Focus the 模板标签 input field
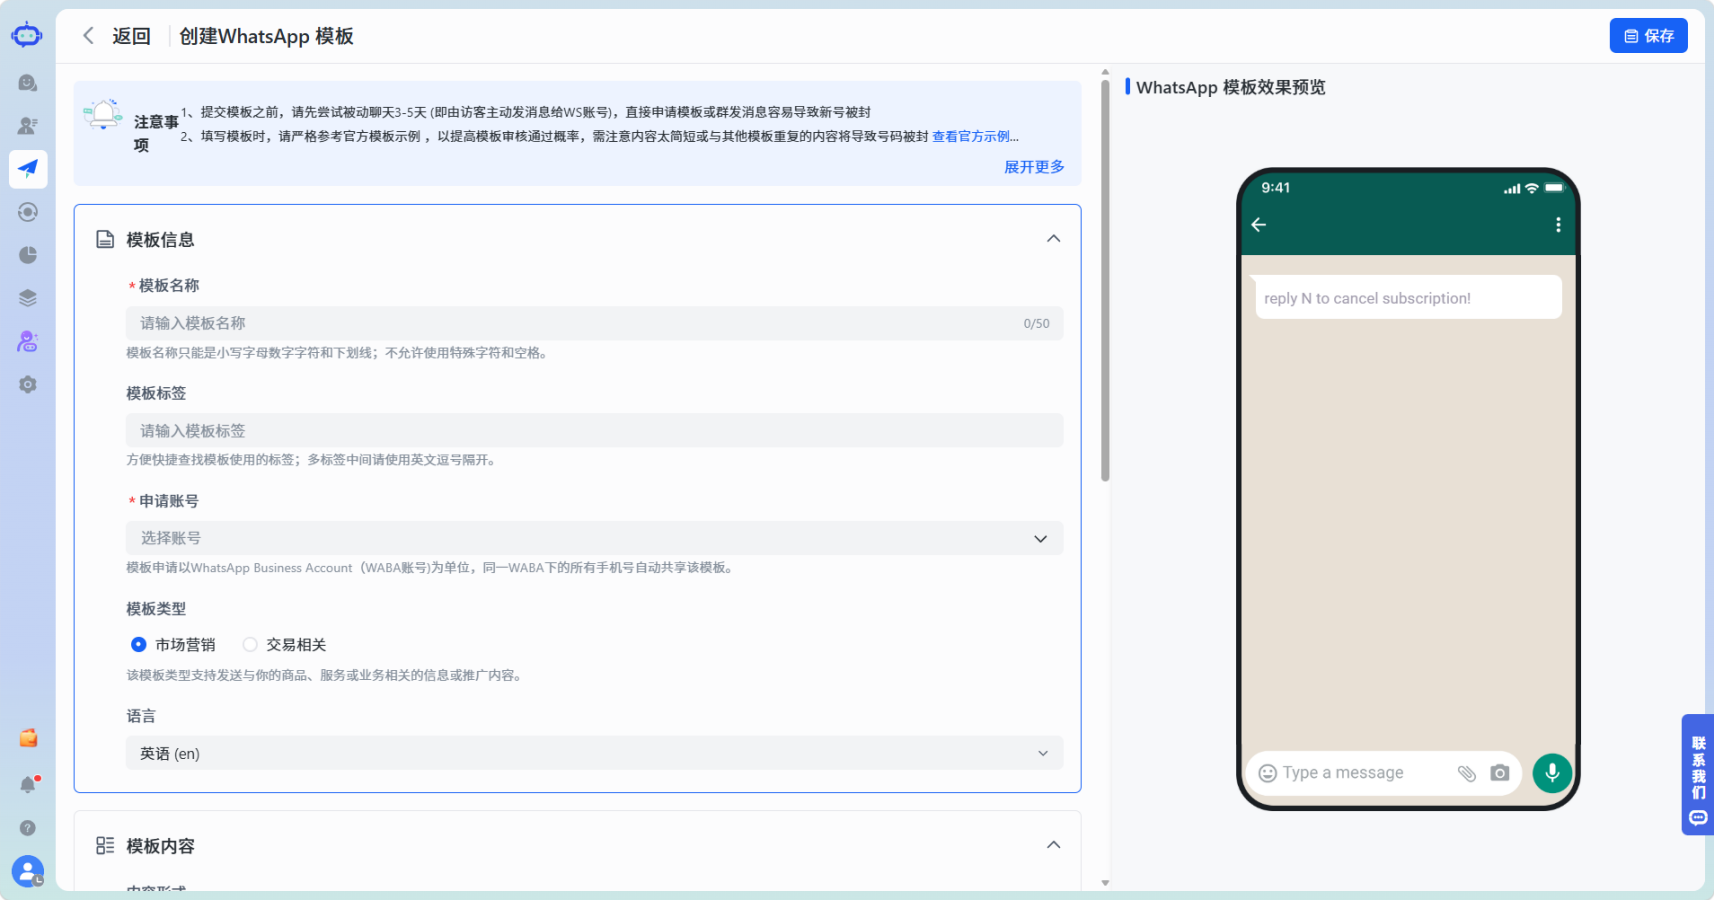The width and height of the screenshot is (1714, 900). click(594, 430)
